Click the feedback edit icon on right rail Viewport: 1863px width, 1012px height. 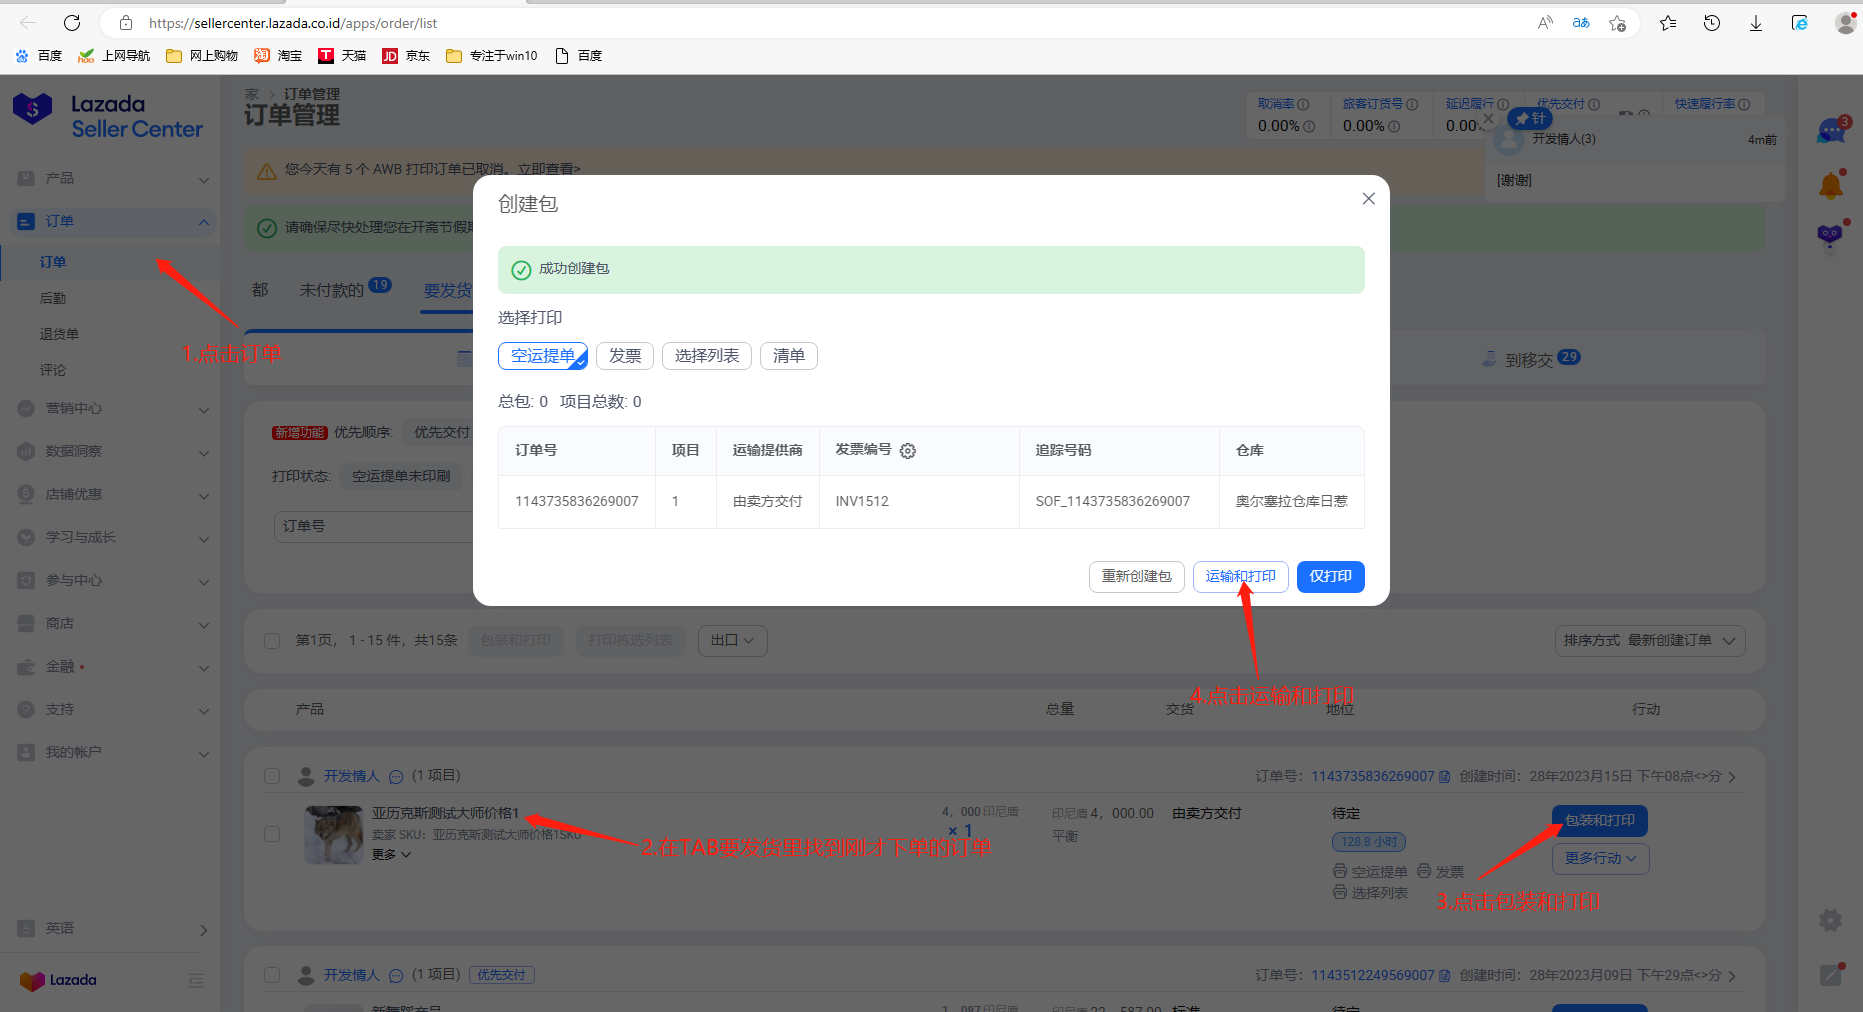point(1830,975)
